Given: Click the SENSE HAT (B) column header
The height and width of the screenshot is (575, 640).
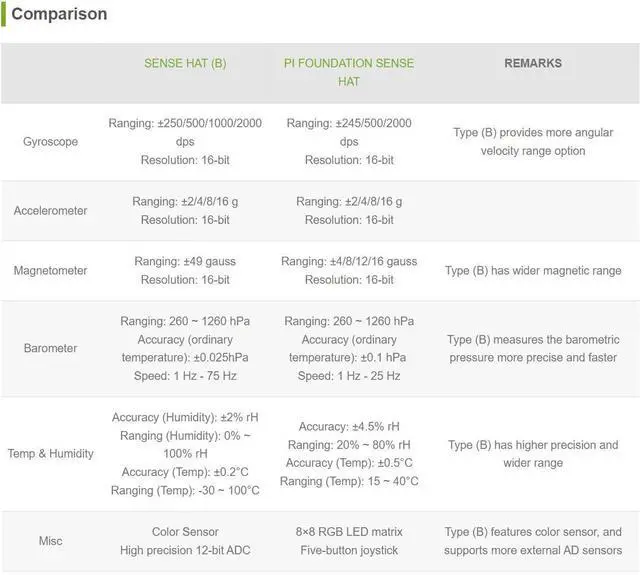Looking at the screenshot, I should pyautogui.click(x=185, y=63).
